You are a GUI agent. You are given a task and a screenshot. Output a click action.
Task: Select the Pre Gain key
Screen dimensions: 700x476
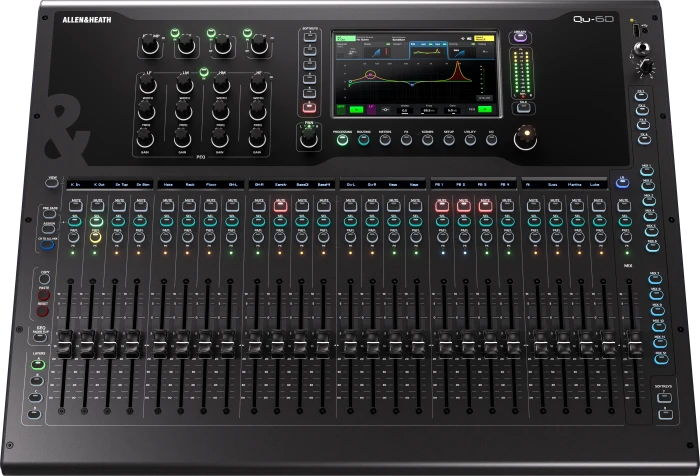[48, 214]
